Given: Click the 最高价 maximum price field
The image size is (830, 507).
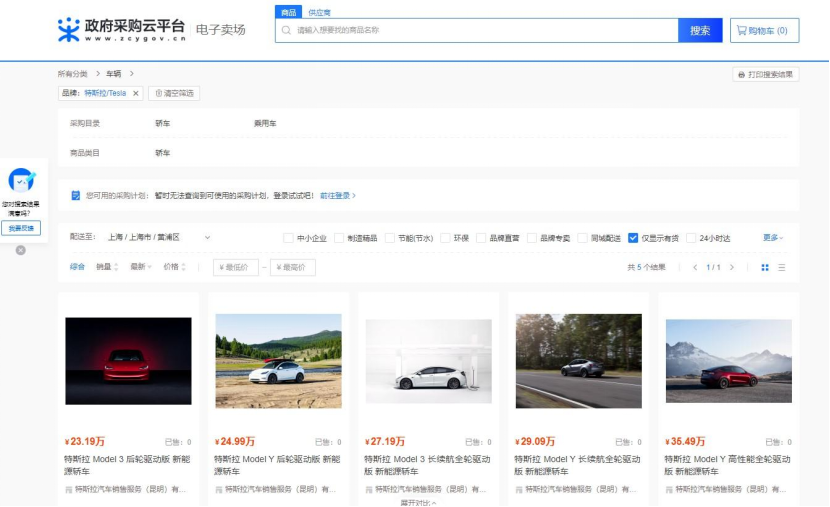Looking at the screenshot, I should (x=293, y=267).
